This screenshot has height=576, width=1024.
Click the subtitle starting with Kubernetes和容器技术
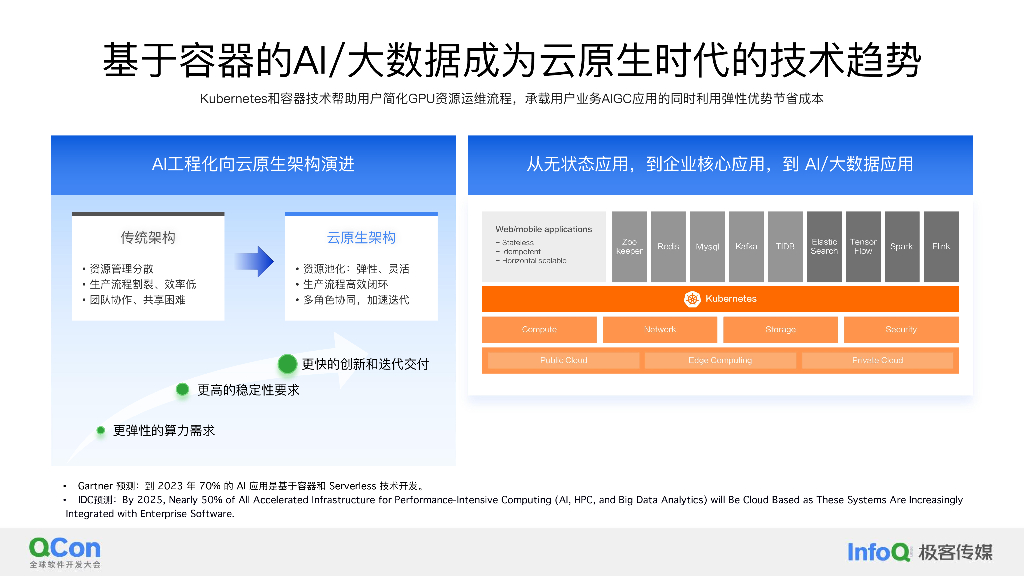tap(512, 99)
